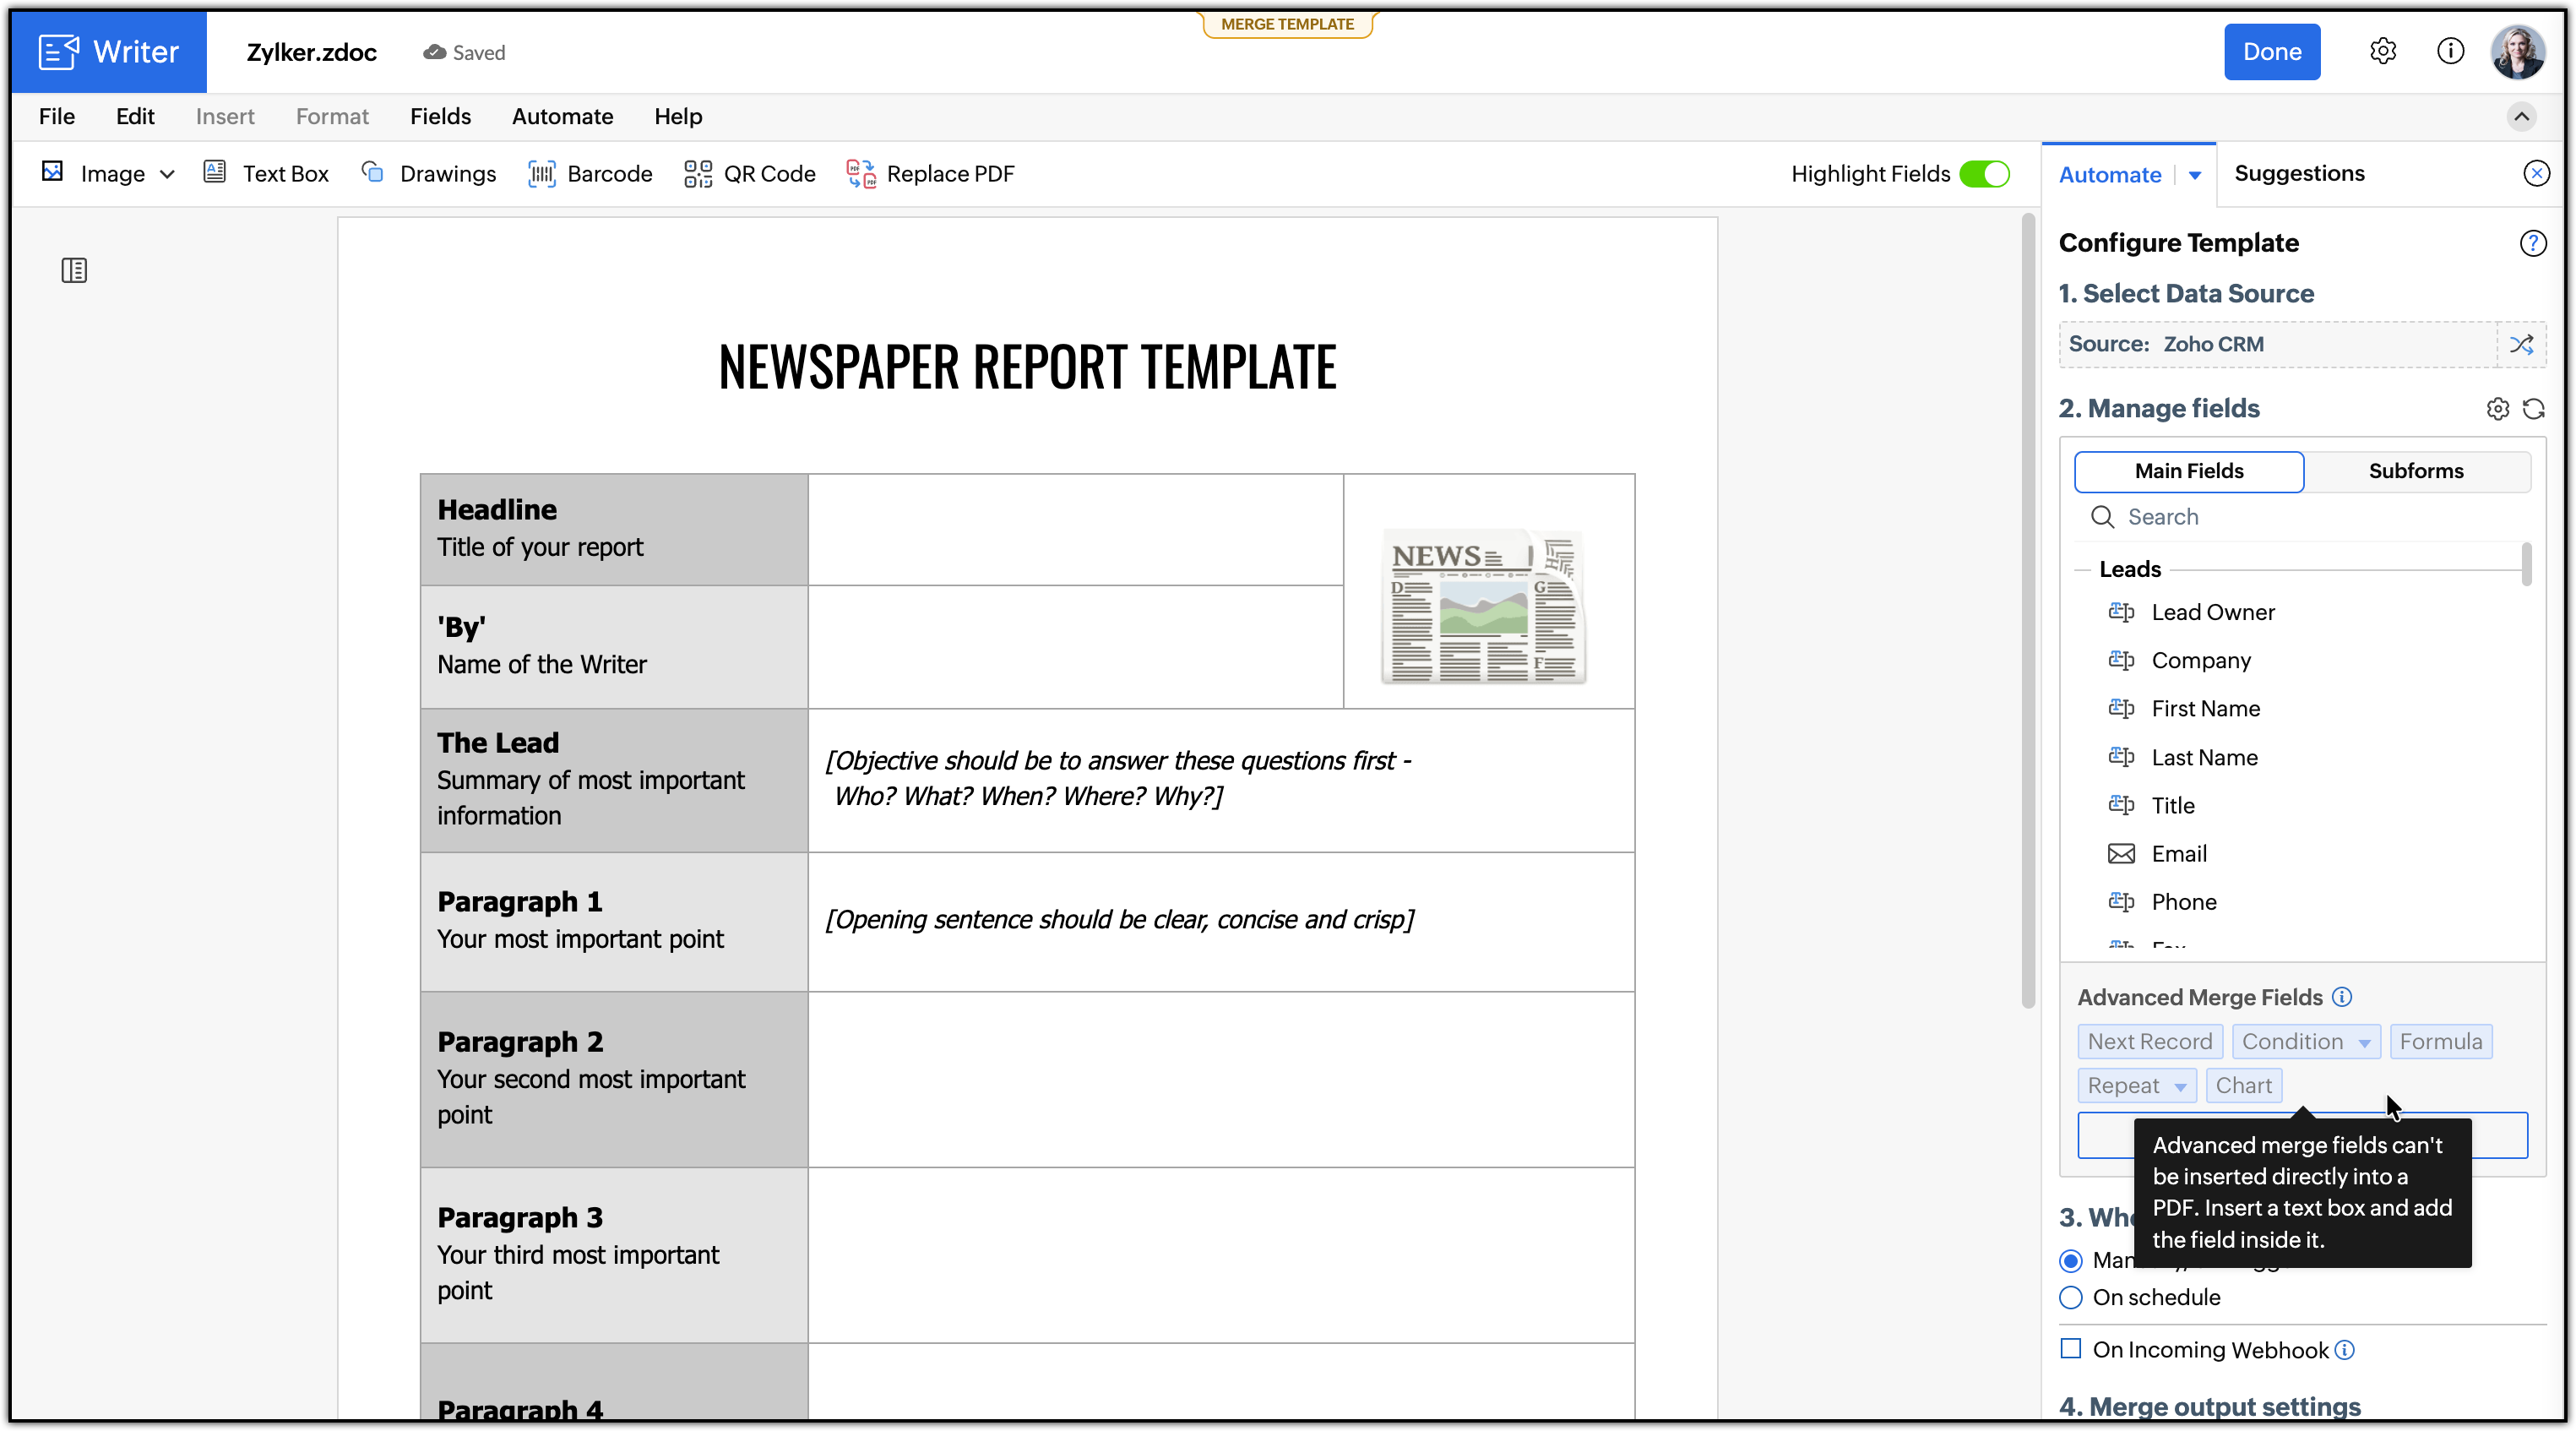This screenshot has width=2576, height=1431.
Task: Click the empty Headline cell in table
Action: pos(1075,529)
